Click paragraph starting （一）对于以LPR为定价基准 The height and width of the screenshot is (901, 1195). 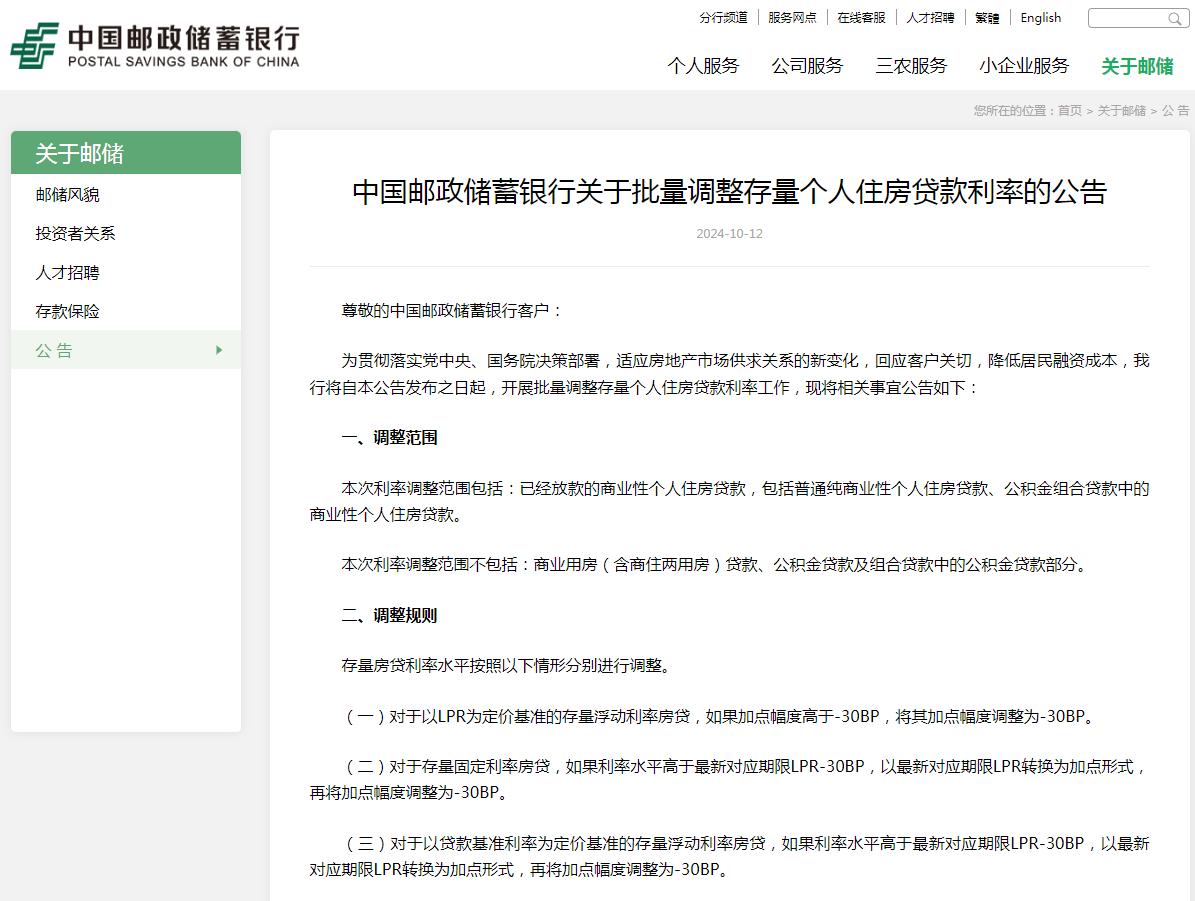[719, 717]
